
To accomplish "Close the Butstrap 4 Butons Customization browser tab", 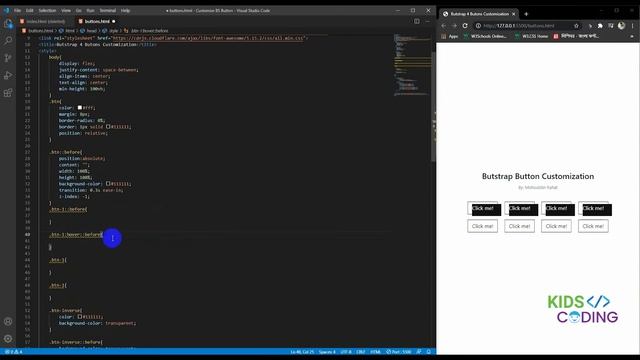I will tap(513, 14).
